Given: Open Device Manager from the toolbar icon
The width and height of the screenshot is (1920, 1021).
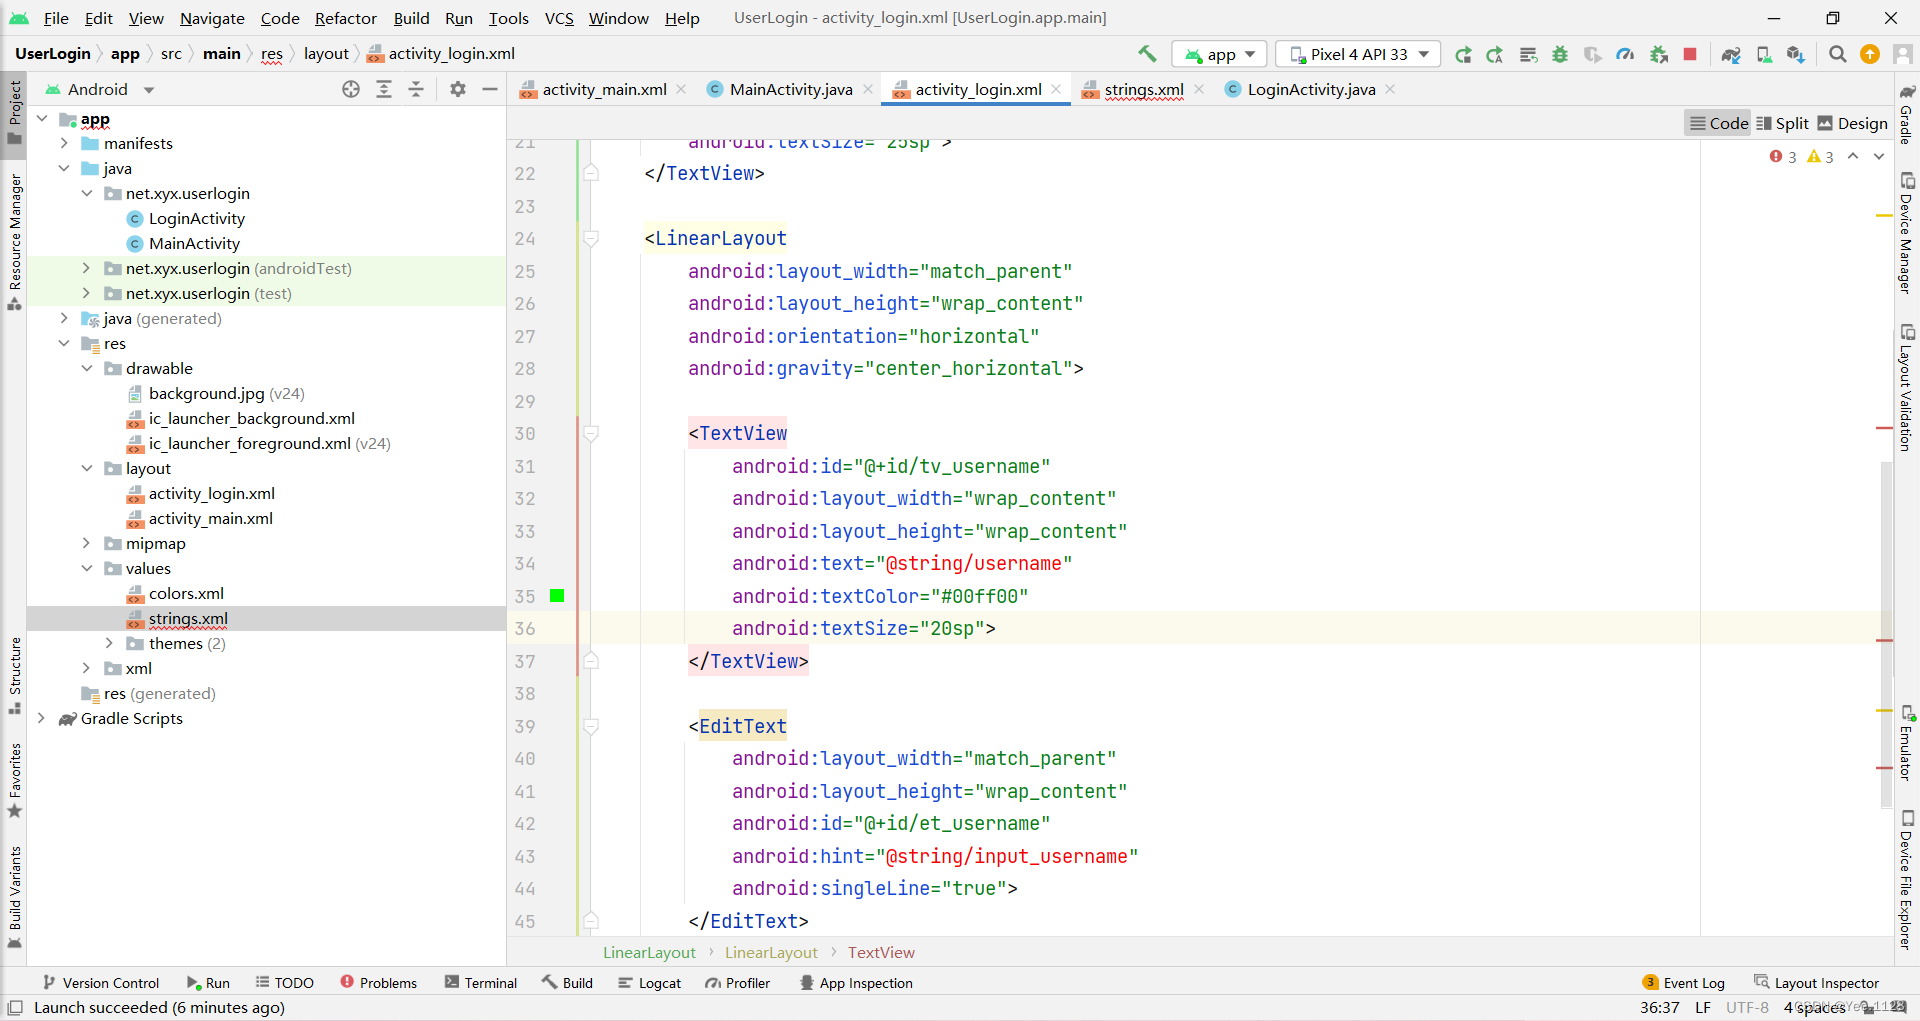Looking at the screenshot, I should pos(1764,54).
